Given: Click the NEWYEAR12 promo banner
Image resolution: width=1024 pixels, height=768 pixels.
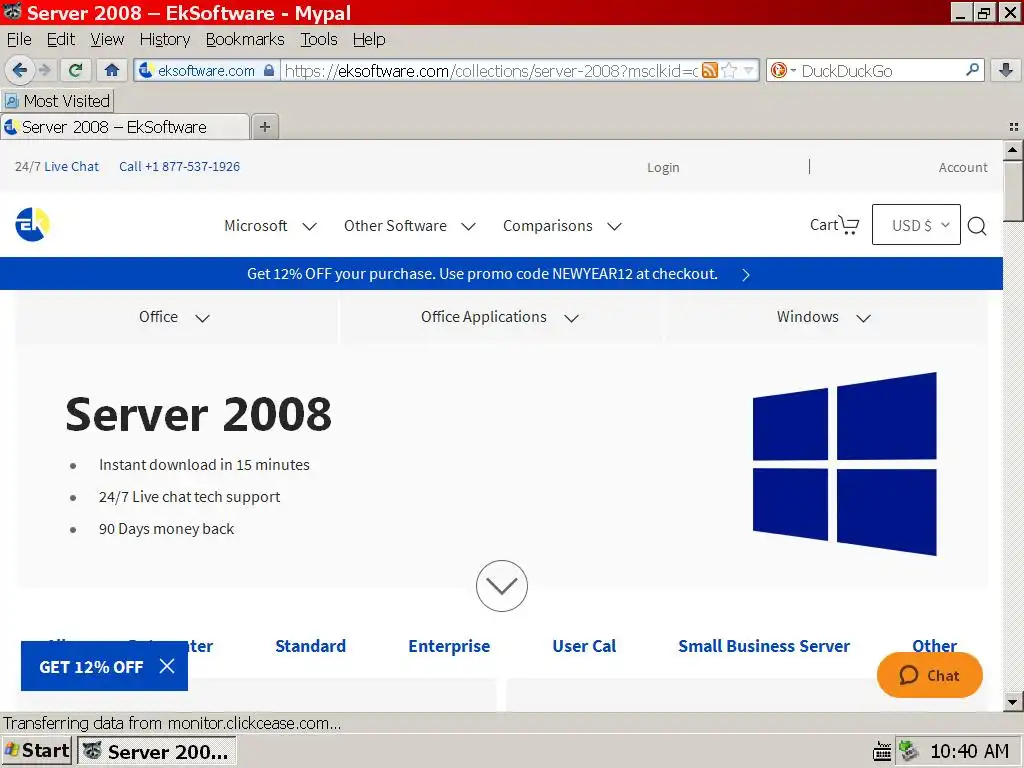Looking at the screenshot, I should pos(482,274).
